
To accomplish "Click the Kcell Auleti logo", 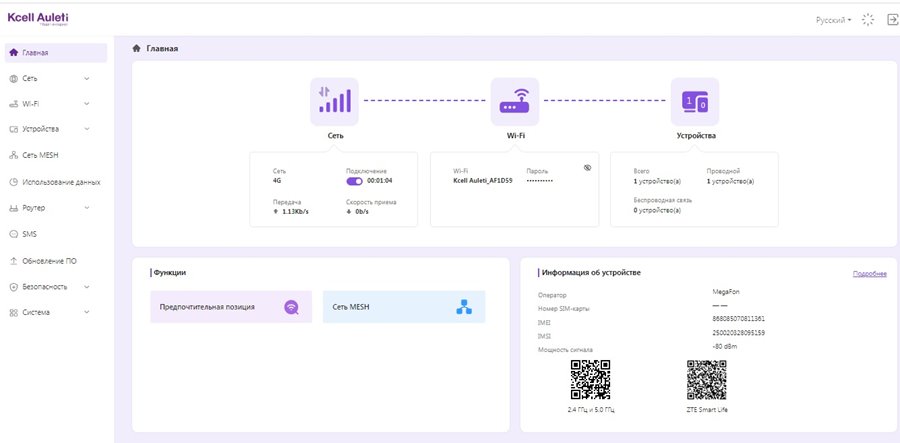I will click(38, 19).
